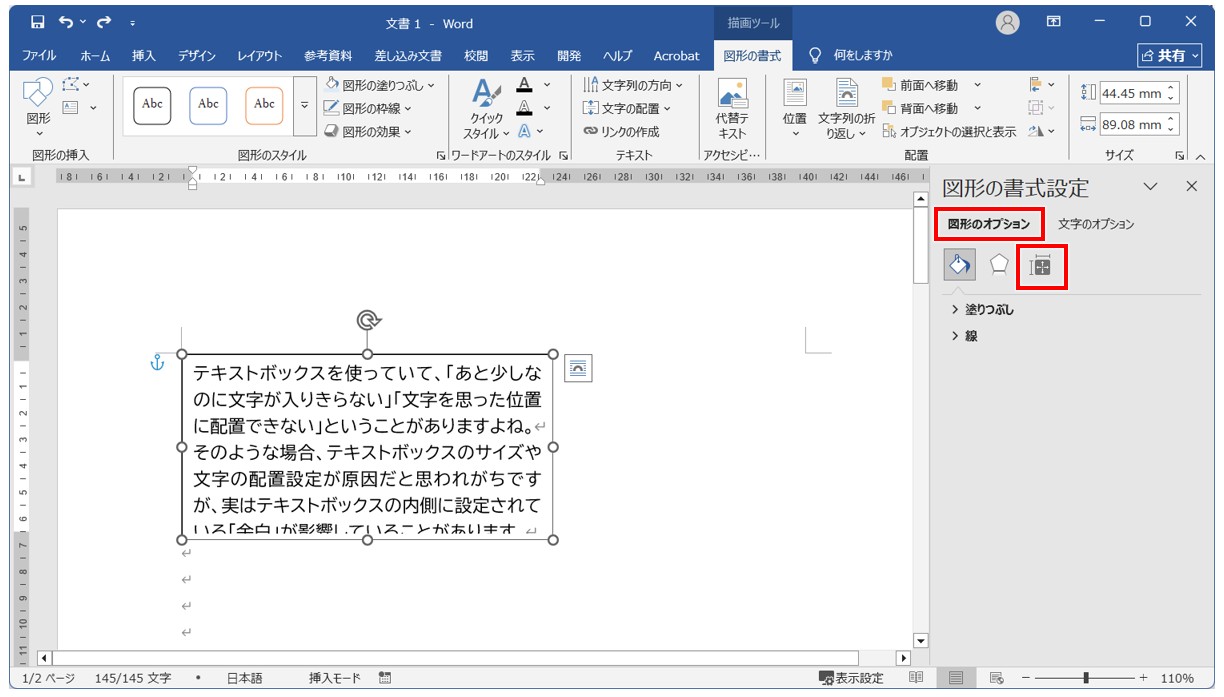Click the user account avatar icon

click(1008, 22)
